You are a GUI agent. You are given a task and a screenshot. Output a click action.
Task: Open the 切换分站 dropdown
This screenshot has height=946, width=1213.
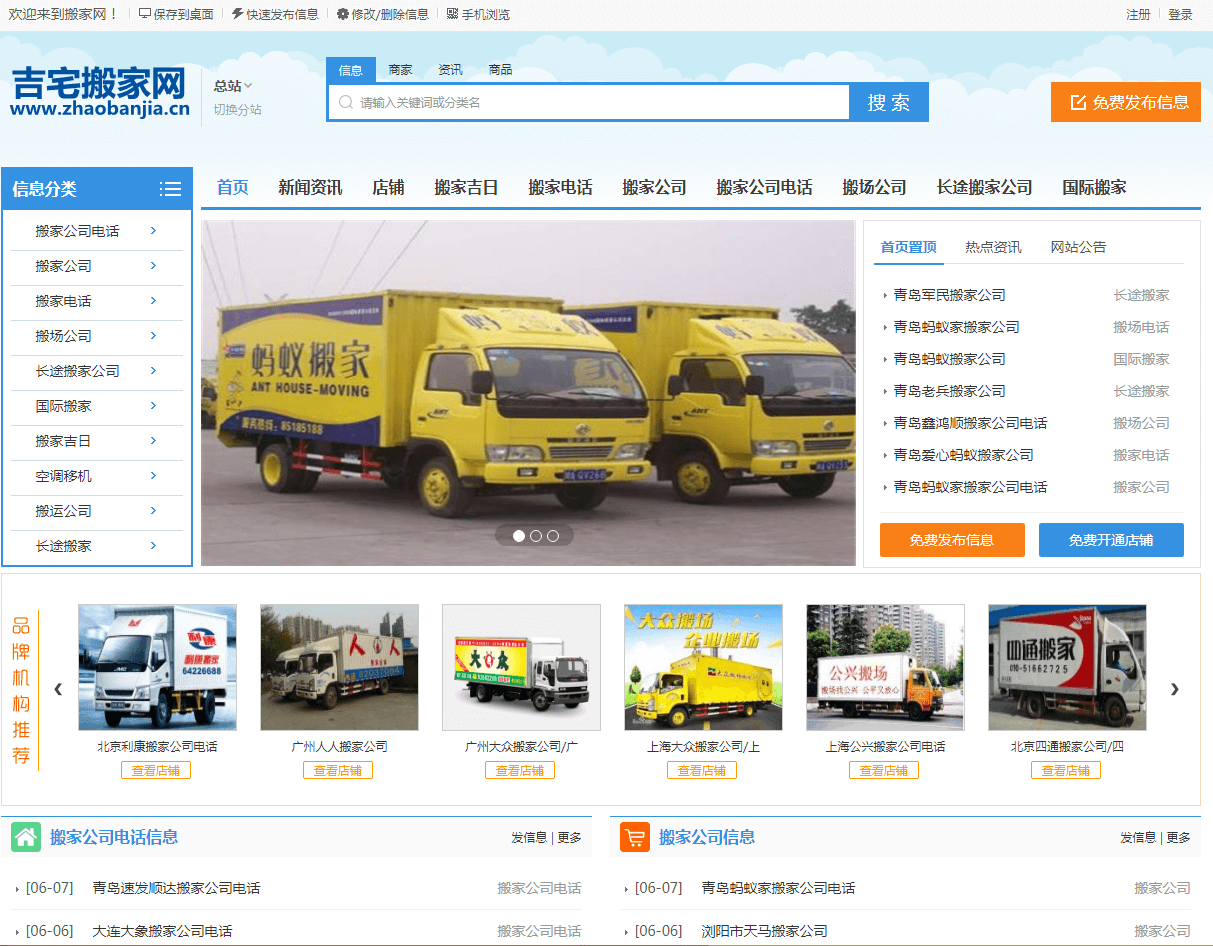pos(238,110)
